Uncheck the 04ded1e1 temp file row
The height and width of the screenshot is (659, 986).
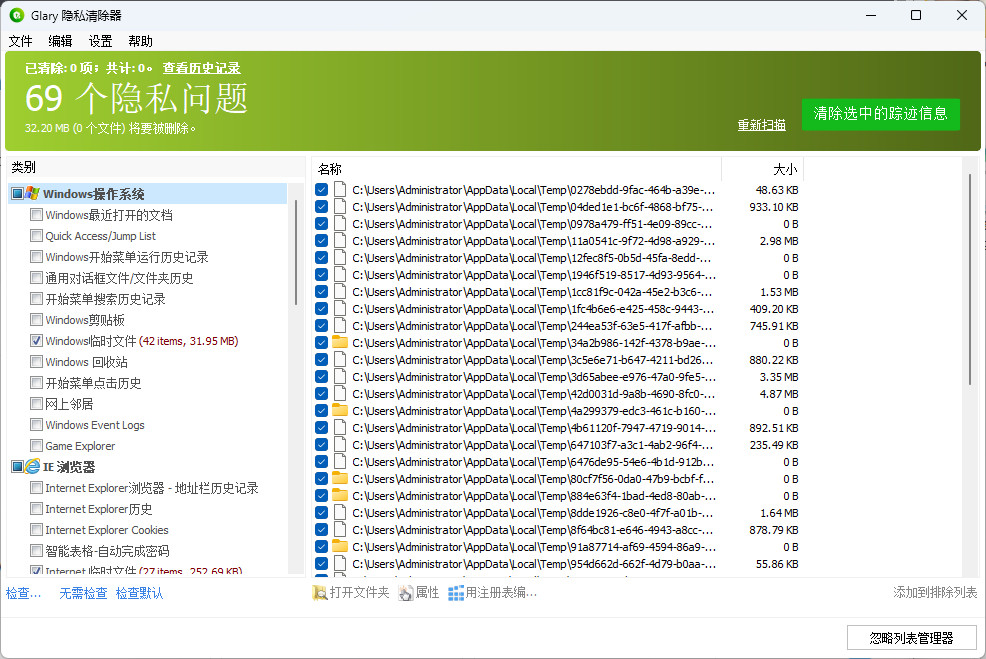point(321,206)
